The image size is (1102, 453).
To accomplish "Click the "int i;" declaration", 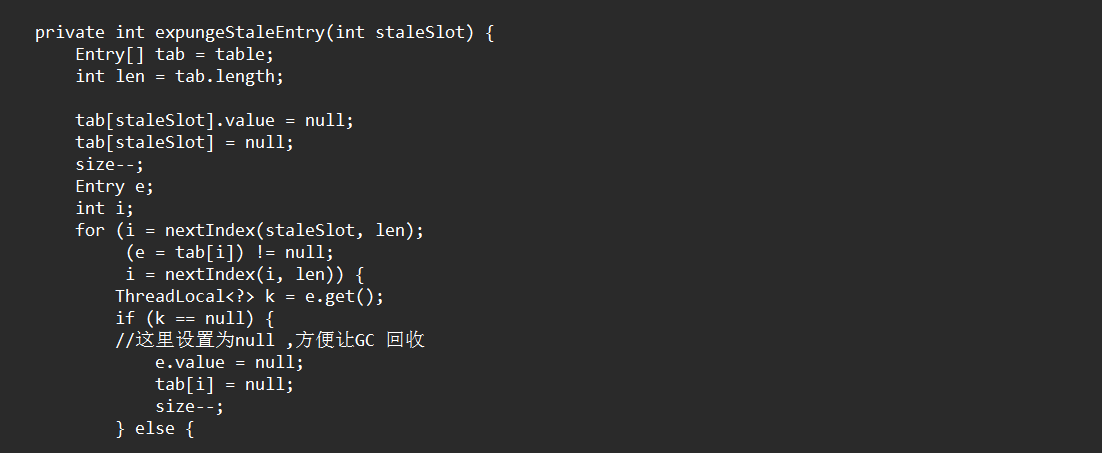I will [104, 208].
